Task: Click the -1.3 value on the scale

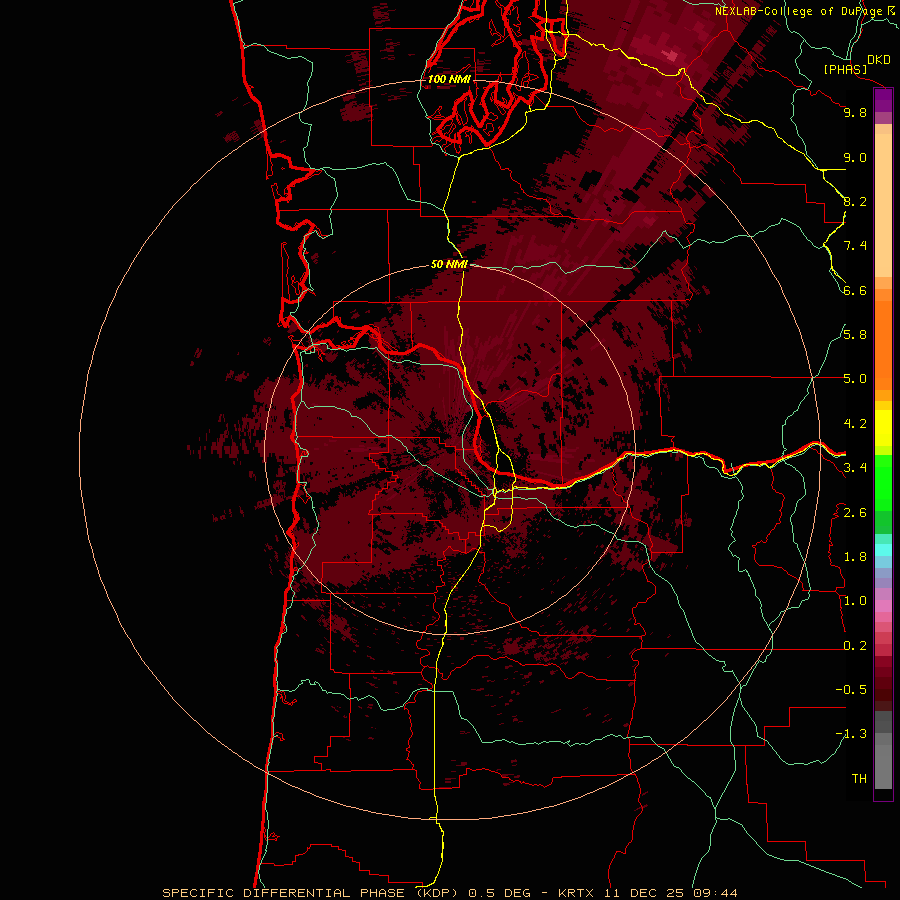Action: point(851,735)
